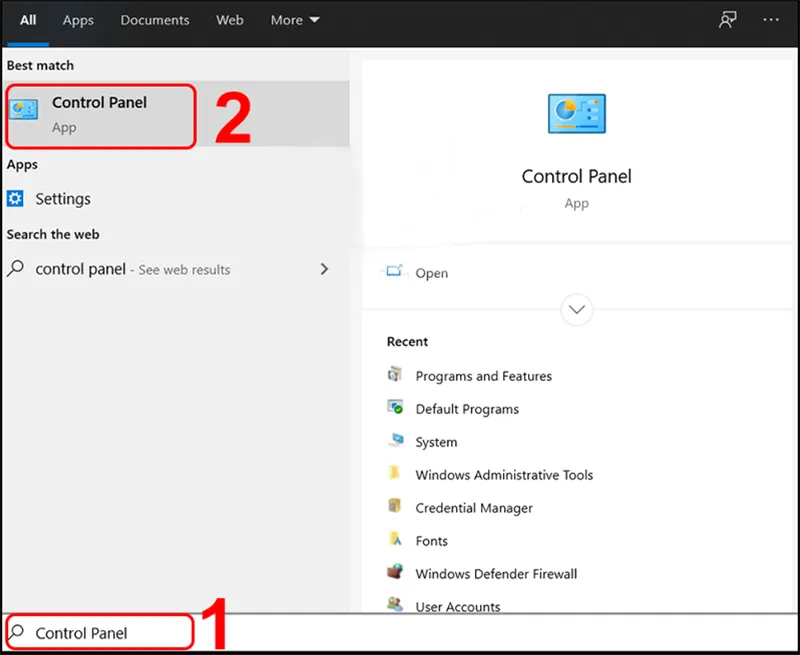The height and width of the screenshot is (655, 800).
Task: Open the three-dot options menu
Action: click(x=770, y=20)
